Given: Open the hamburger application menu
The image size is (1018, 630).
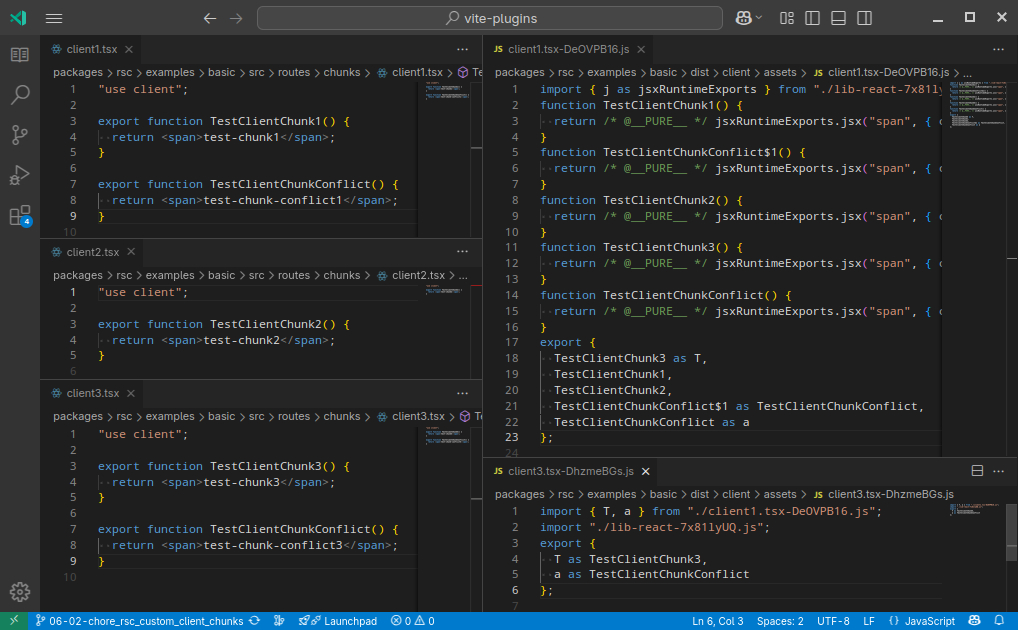Looking at the screenshot, I should pos(54,18).
